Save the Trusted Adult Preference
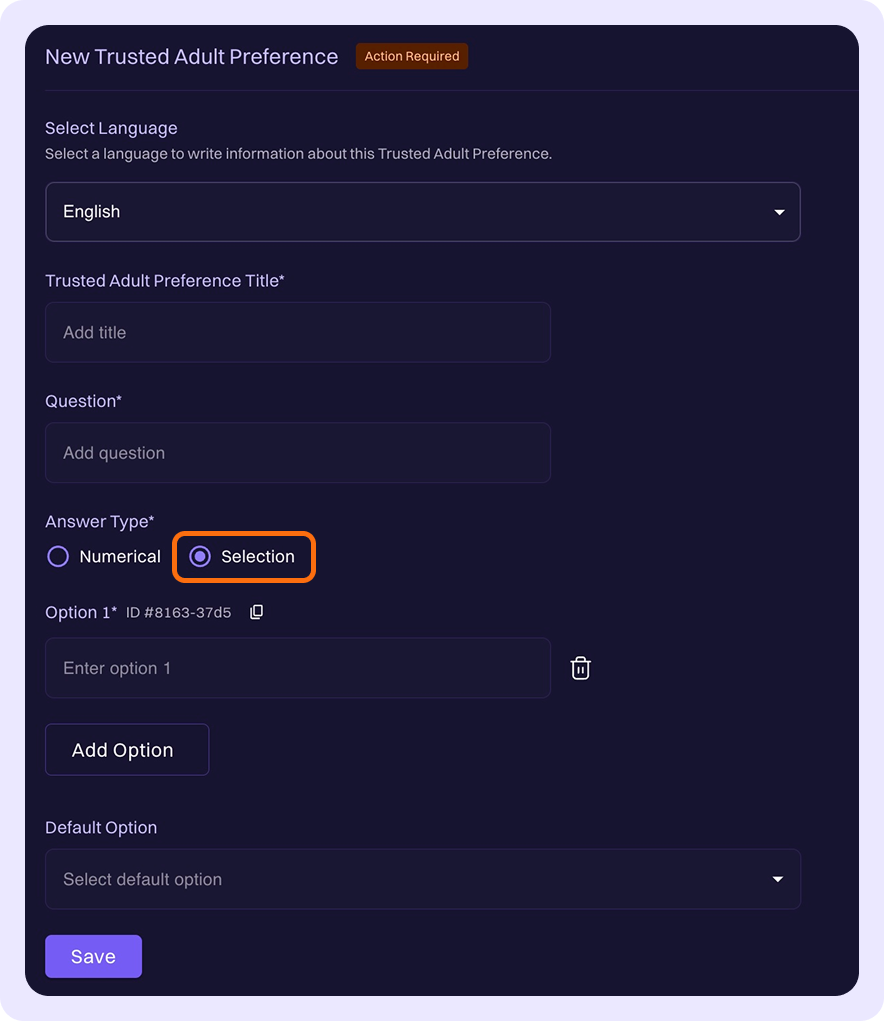Viewport: 884px width, 1021px height. [93, 956]
